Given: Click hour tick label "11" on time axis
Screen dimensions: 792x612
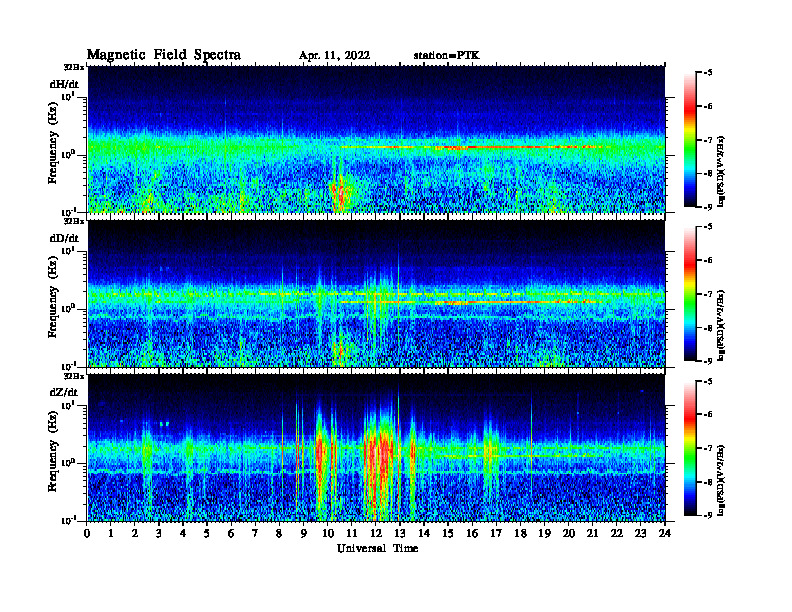Looking at the screenshot, I should [352, 534].
